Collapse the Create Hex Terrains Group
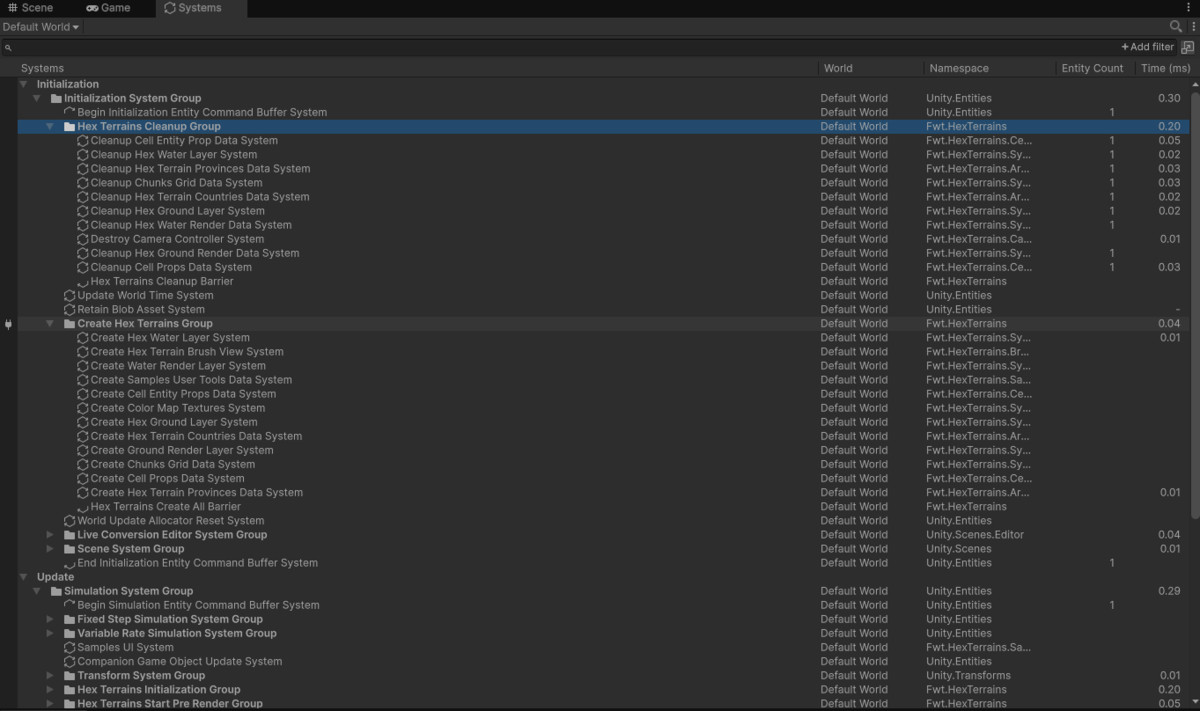Viewport: 1200px width, 711px height. [50, 324]
